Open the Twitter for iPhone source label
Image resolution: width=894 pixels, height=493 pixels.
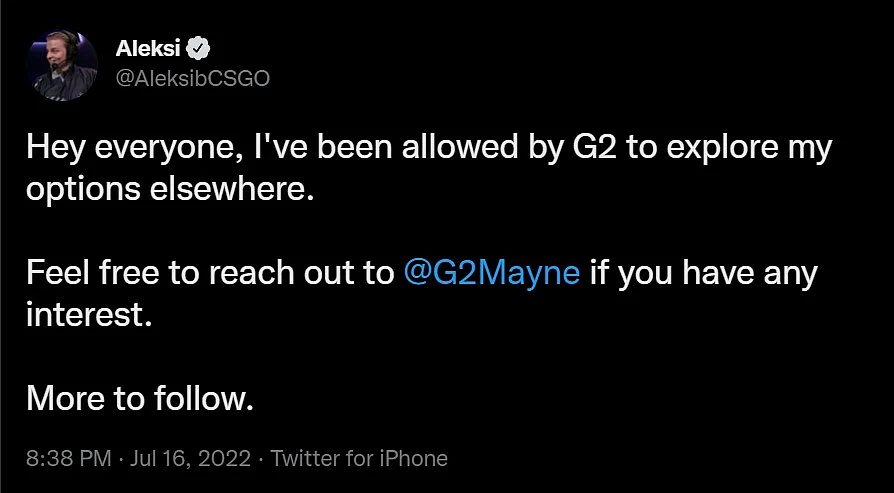coord(359,458)
